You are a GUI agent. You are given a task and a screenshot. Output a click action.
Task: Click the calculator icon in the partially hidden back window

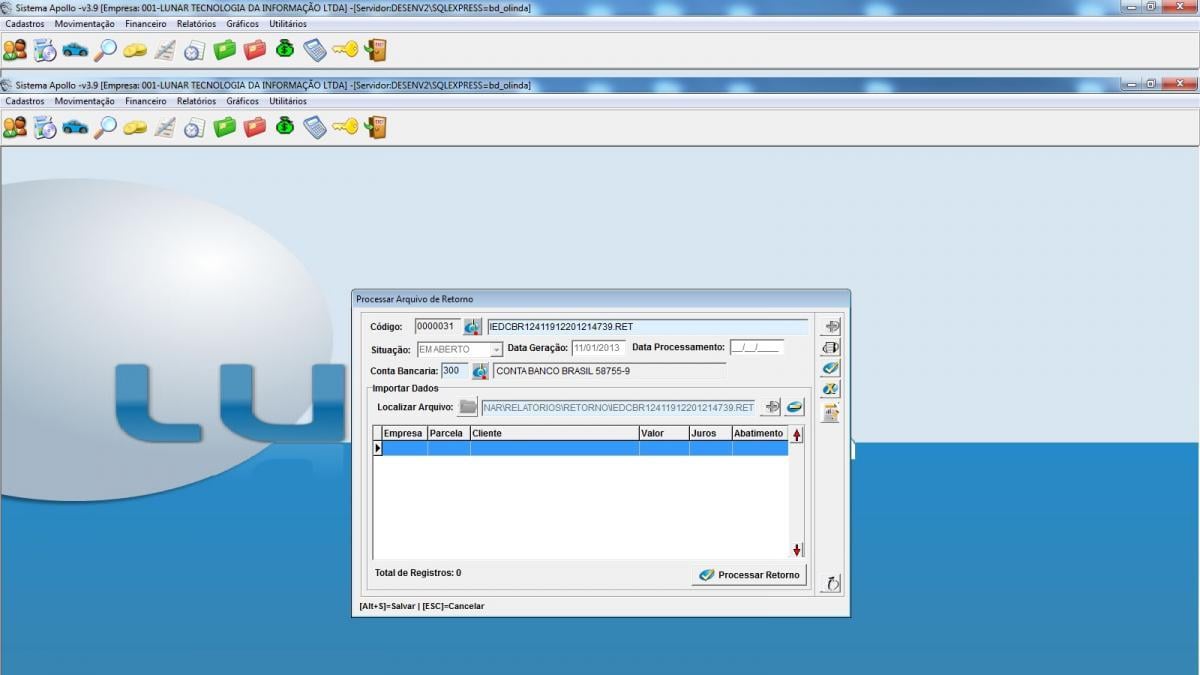315,49
